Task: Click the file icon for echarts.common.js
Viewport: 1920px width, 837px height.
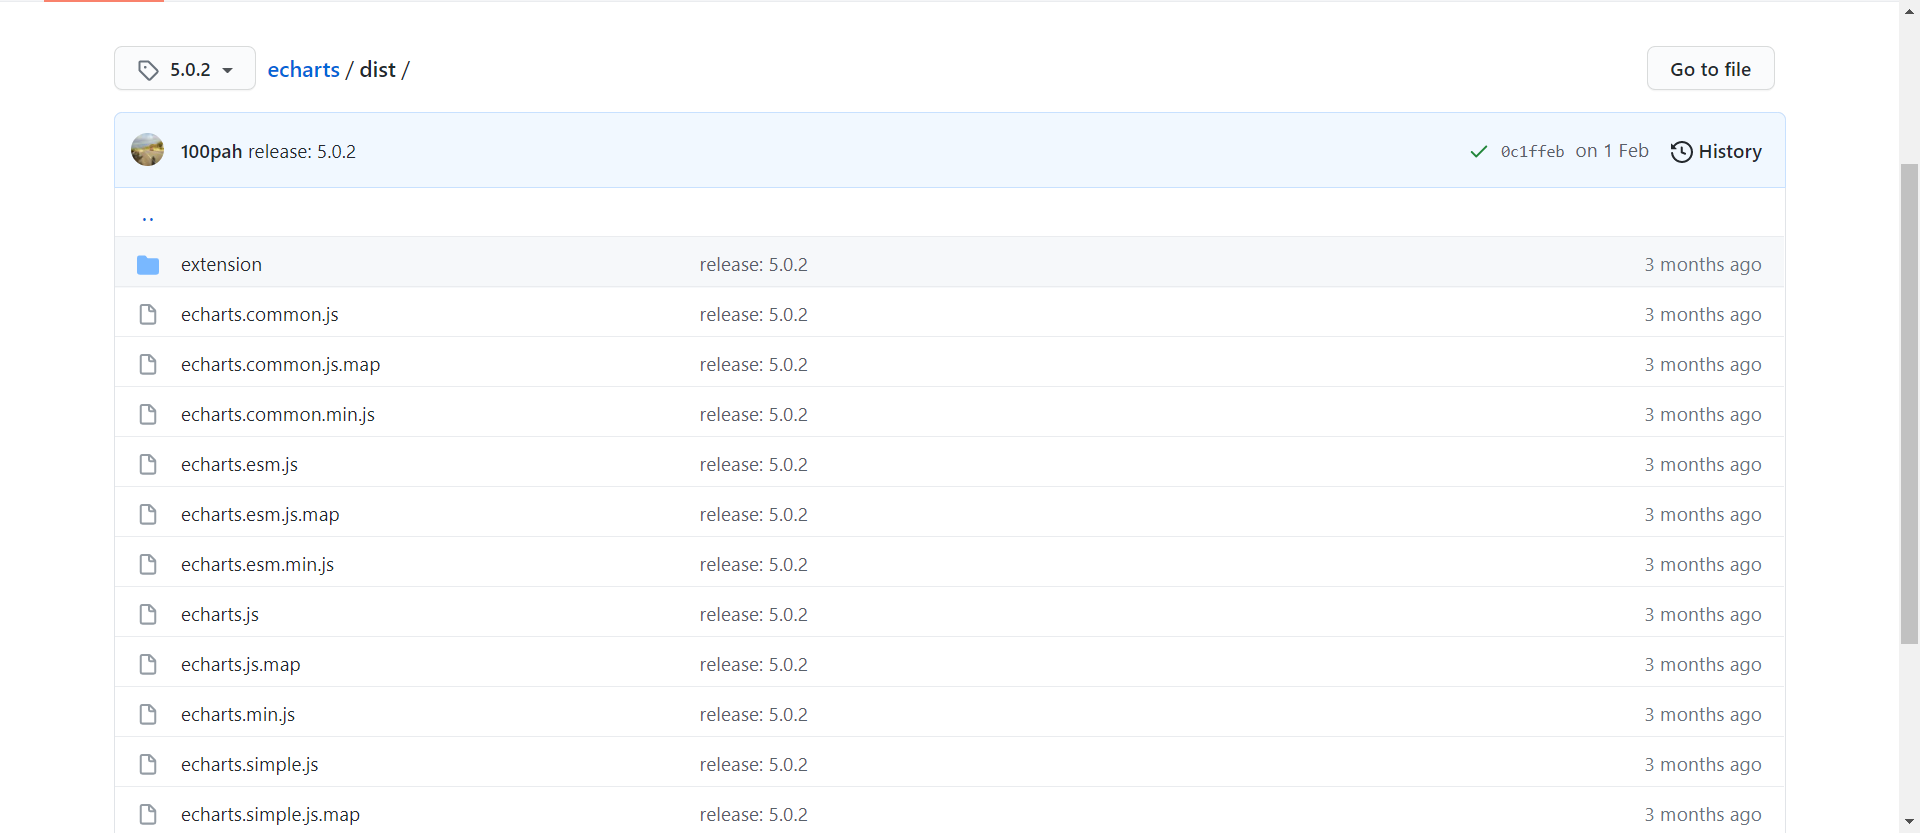Action: (x=148, y=315)
